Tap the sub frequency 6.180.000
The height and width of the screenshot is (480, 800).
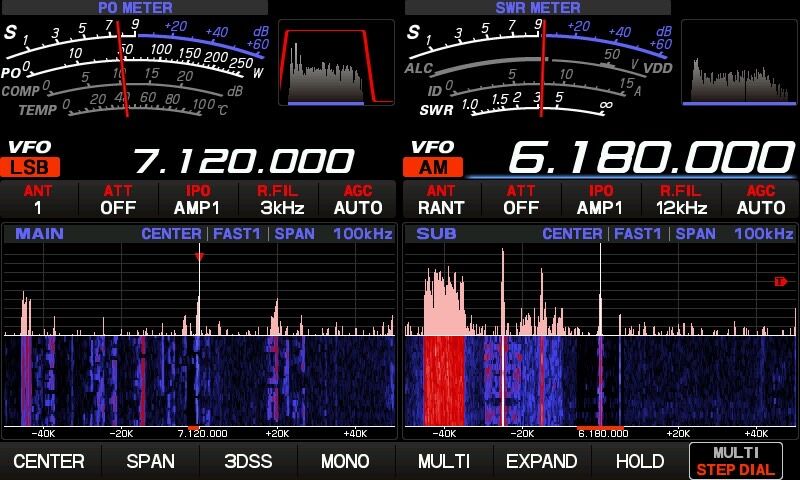[652, 157]
